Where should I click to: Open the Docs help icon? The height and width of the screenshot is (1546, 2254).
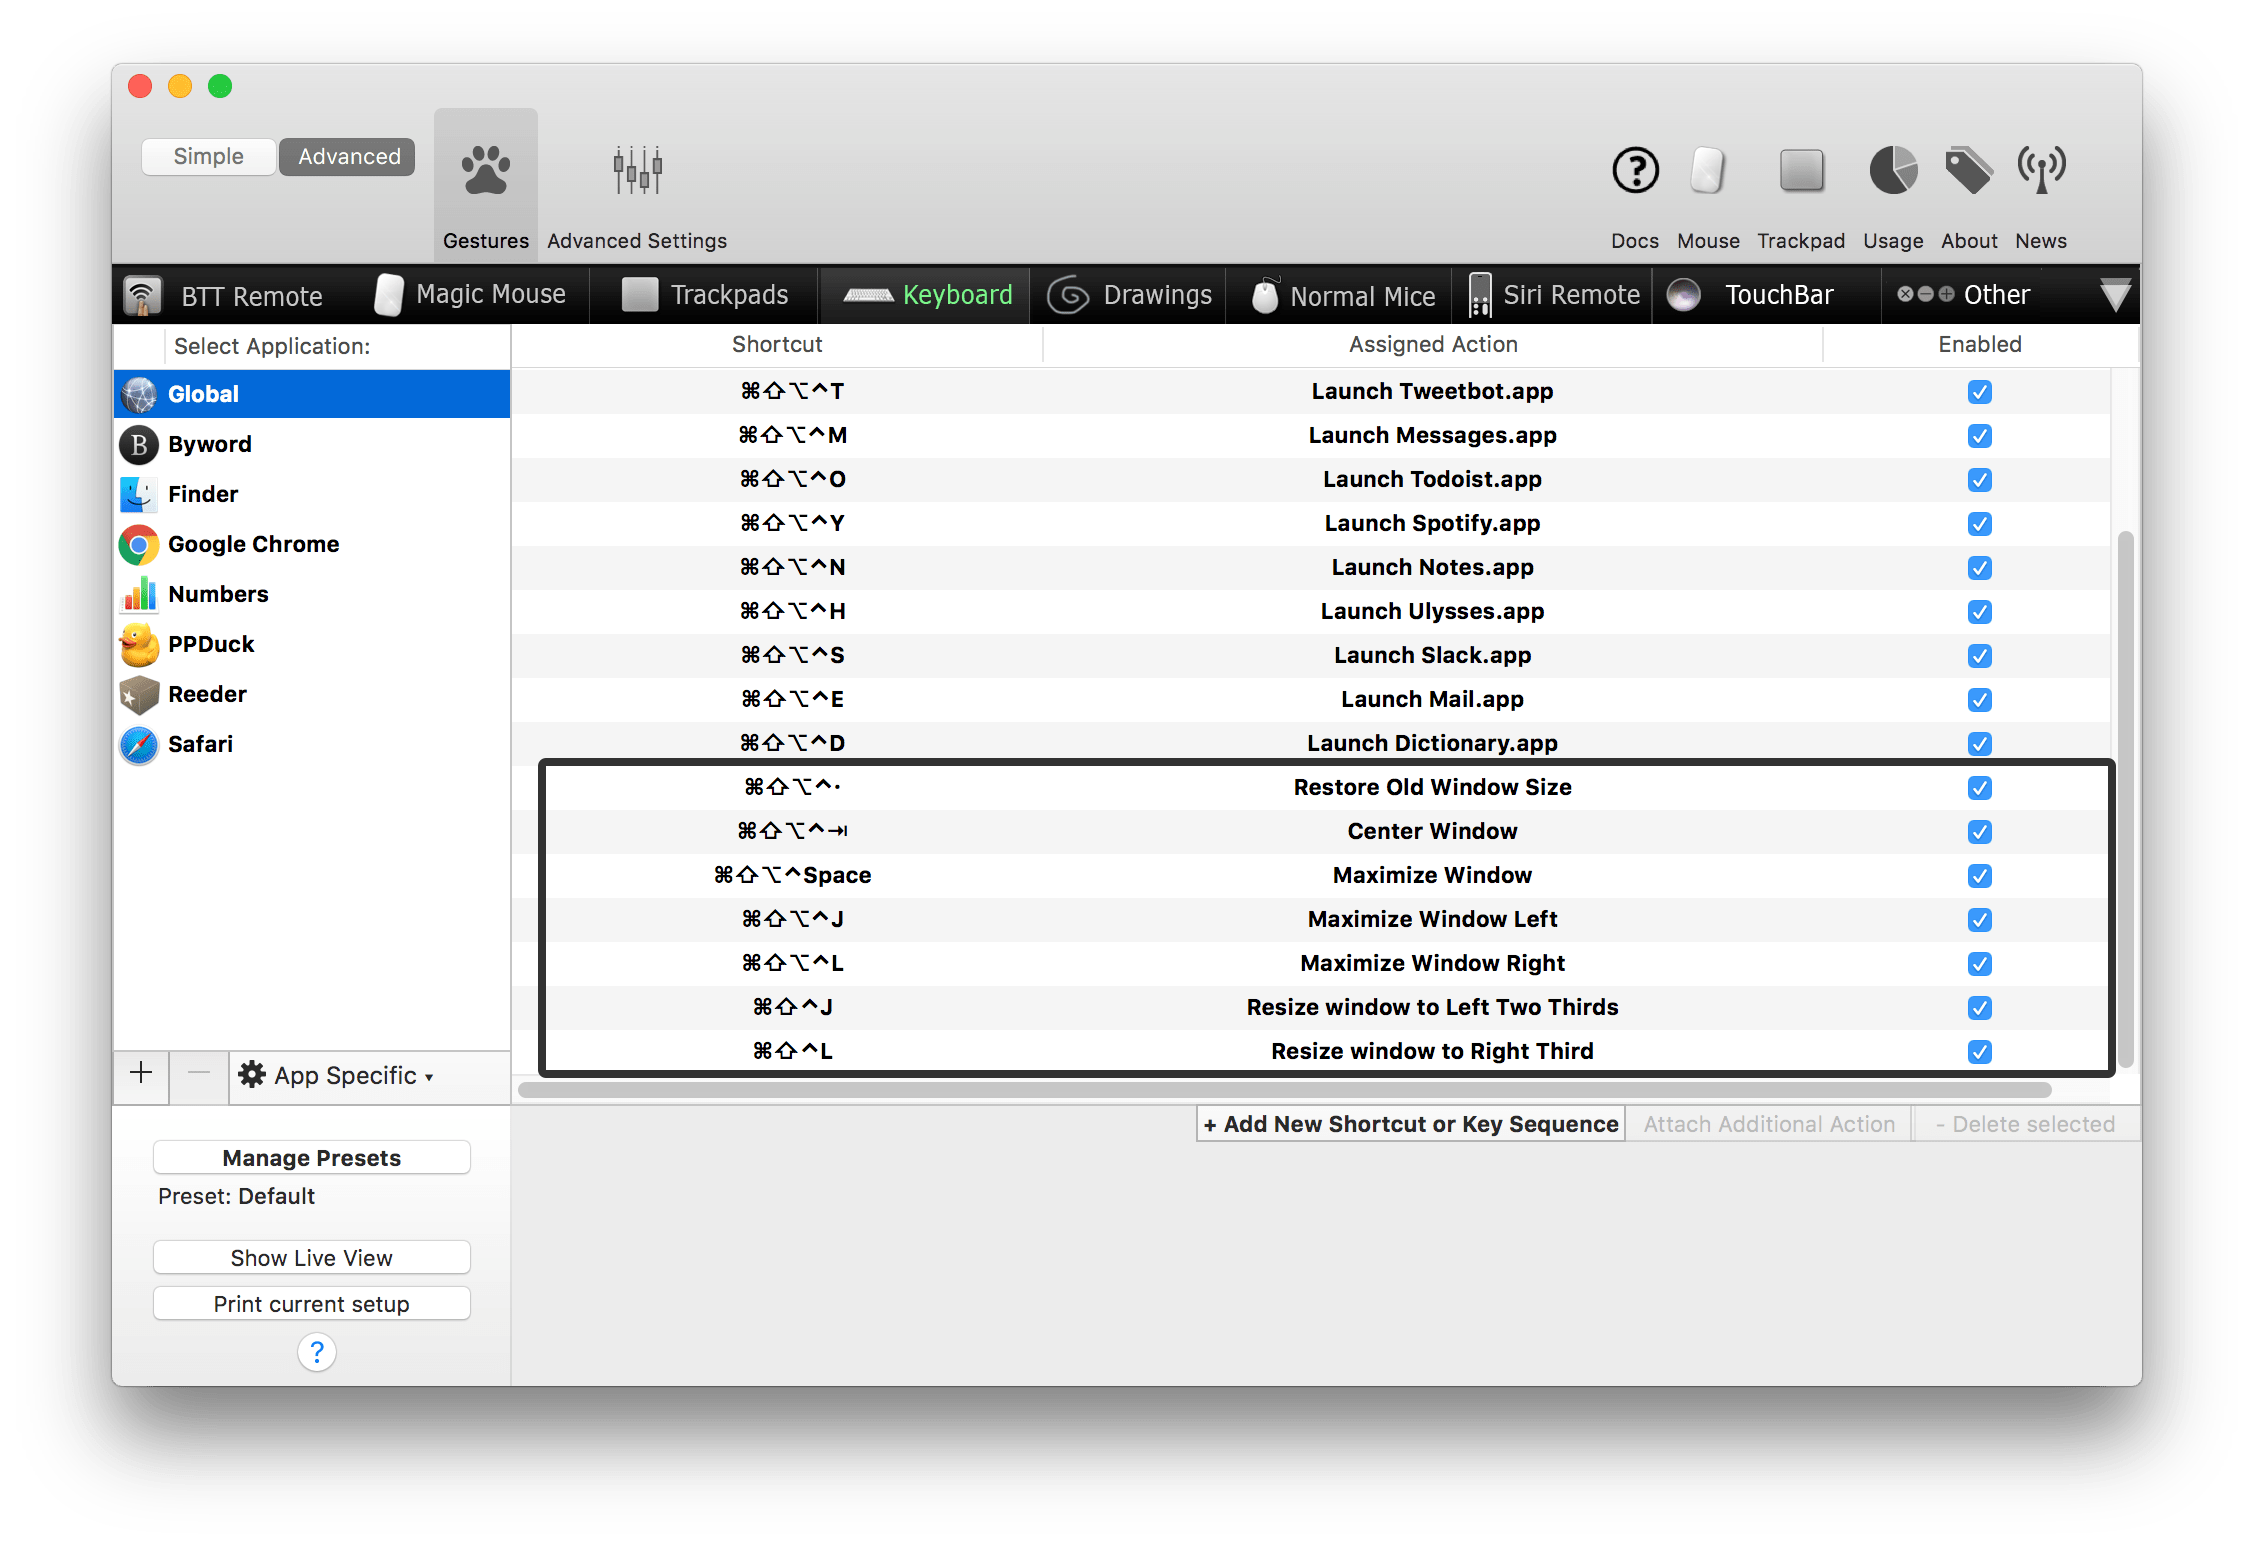pyautogui.click(x=1635, y=171)
